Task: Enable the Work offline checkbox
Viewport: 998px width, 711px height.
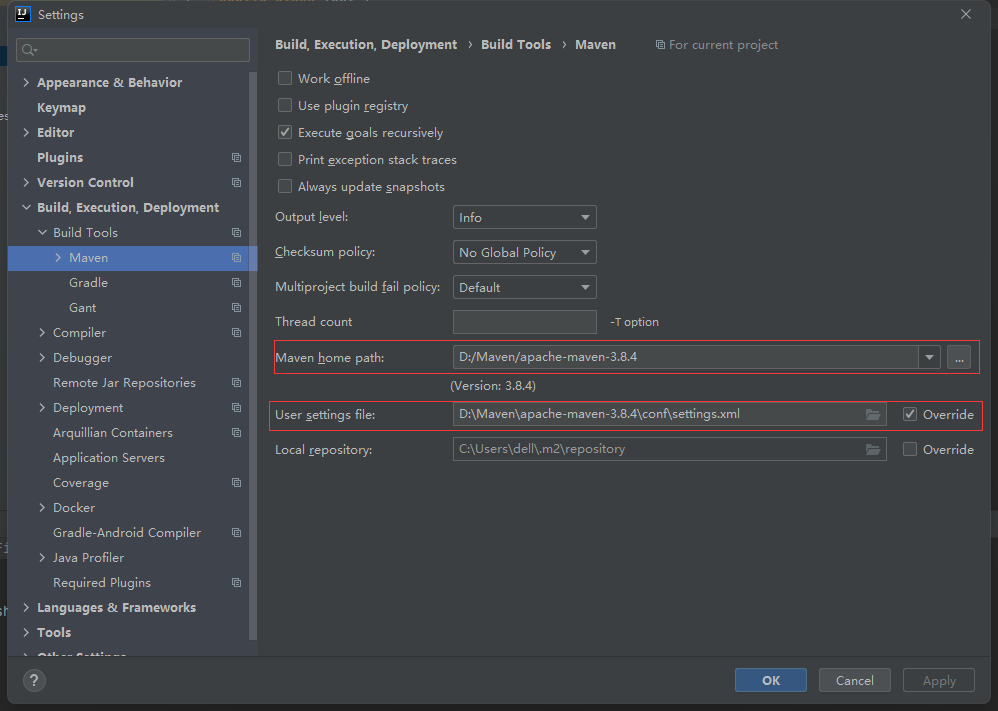Action: (x=285, y=78)
